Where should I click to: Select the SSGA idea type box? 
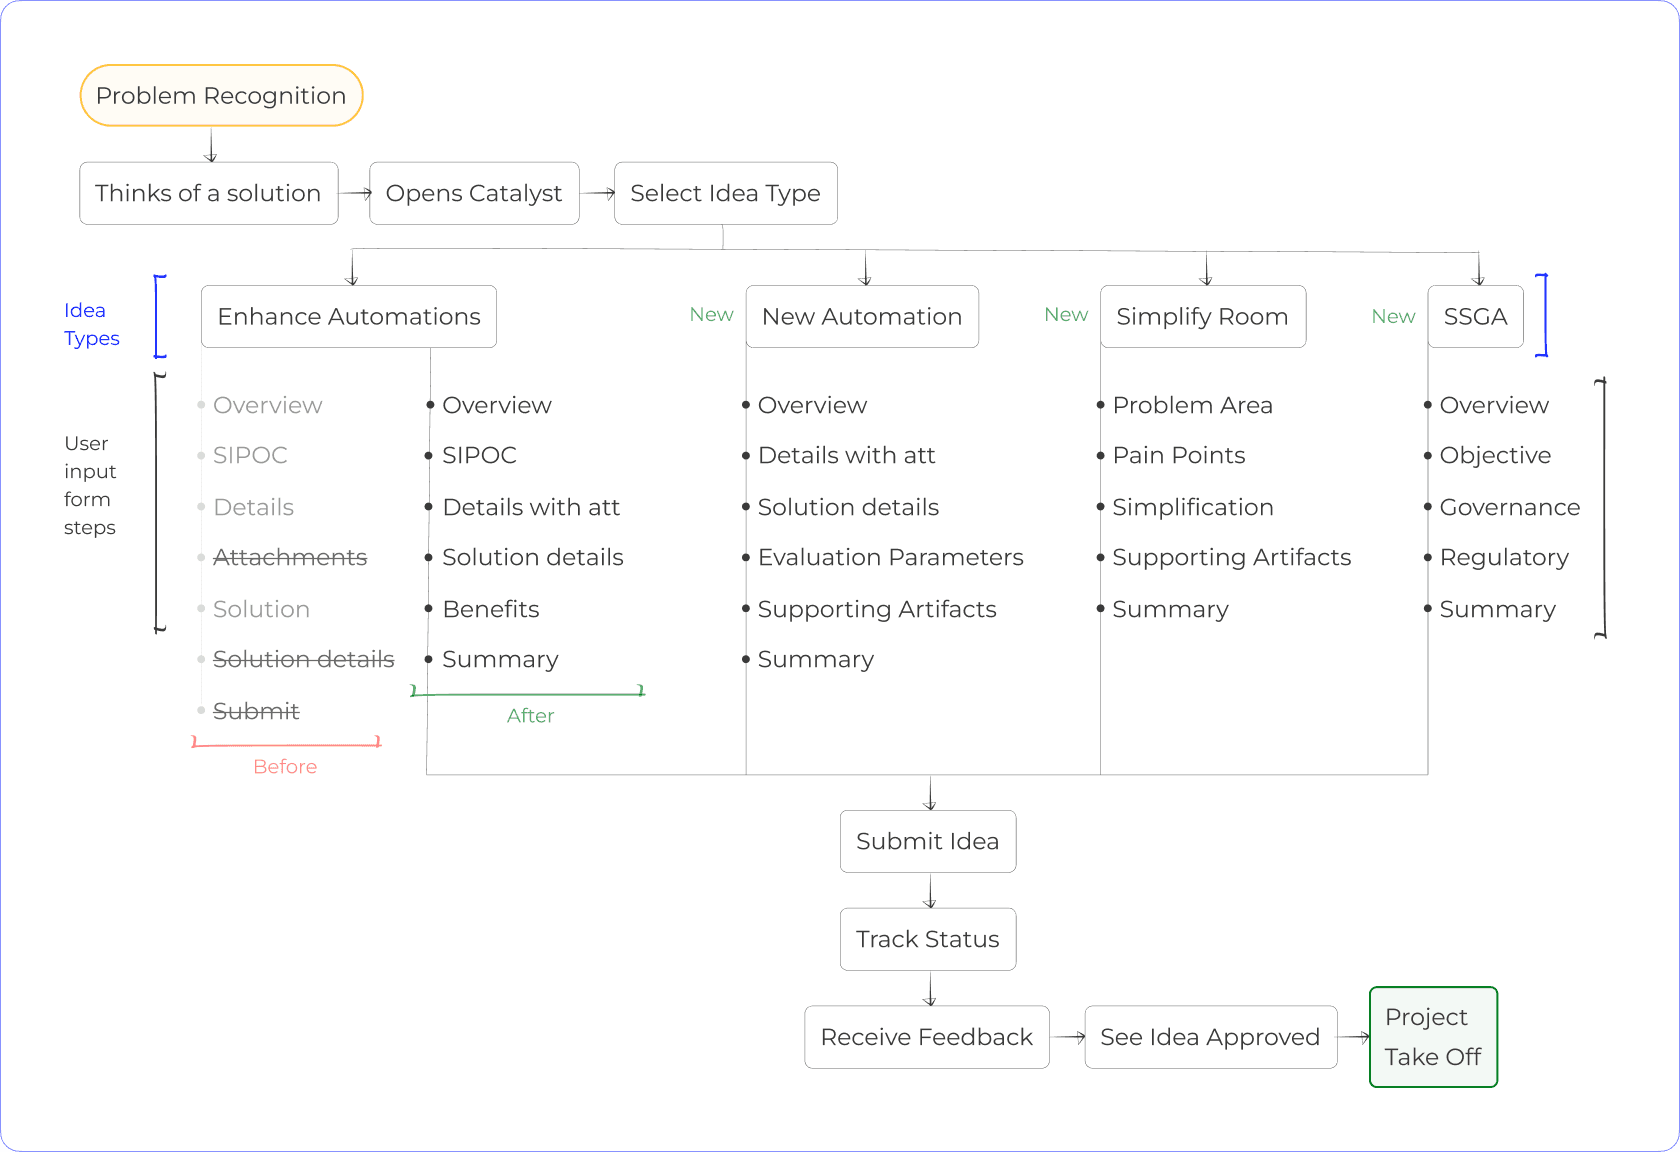point(1475,317)
